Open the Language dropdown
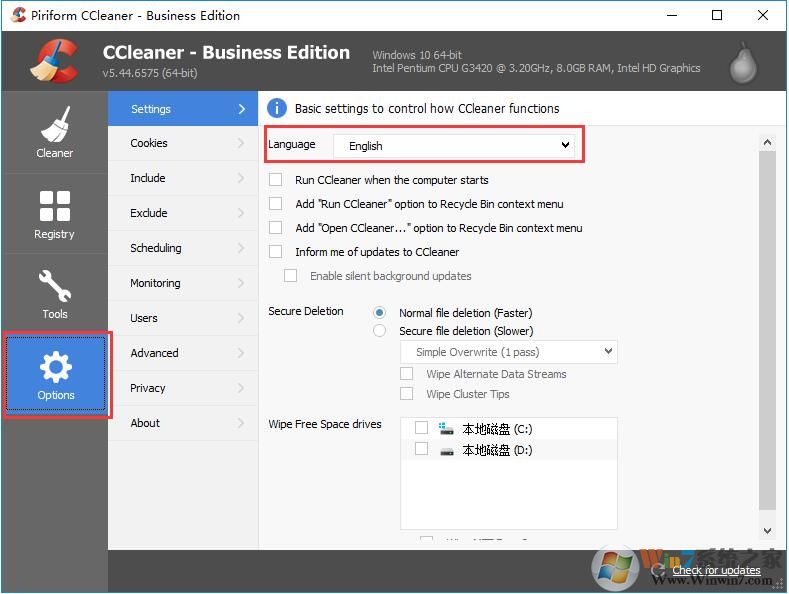789x594 pixels. click(x=457, y=146)
